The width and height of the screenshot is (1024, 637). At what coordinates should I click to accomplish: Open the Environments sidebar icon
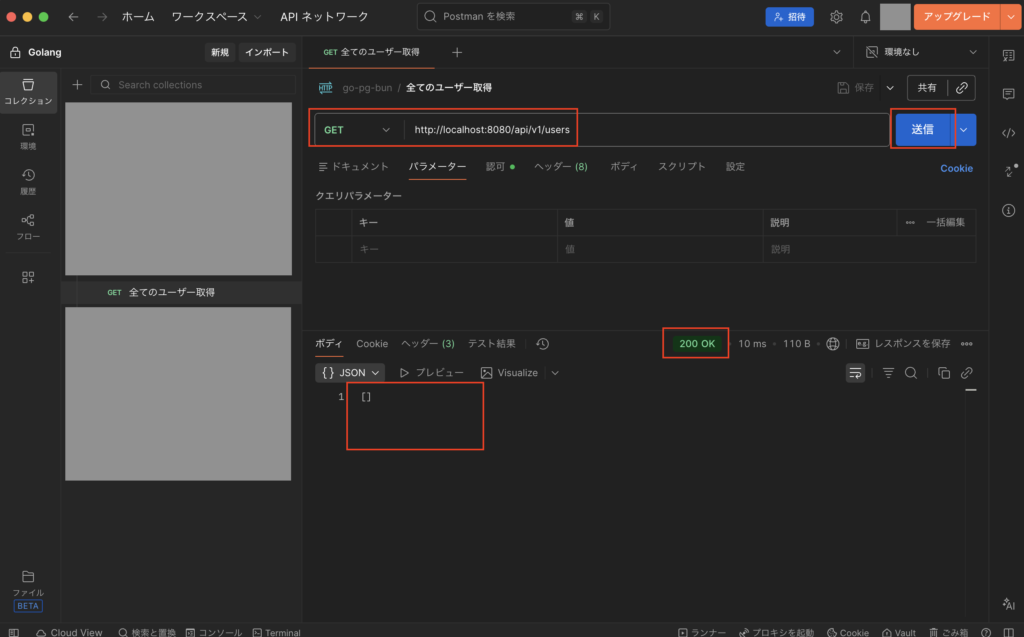click(28, 136)
